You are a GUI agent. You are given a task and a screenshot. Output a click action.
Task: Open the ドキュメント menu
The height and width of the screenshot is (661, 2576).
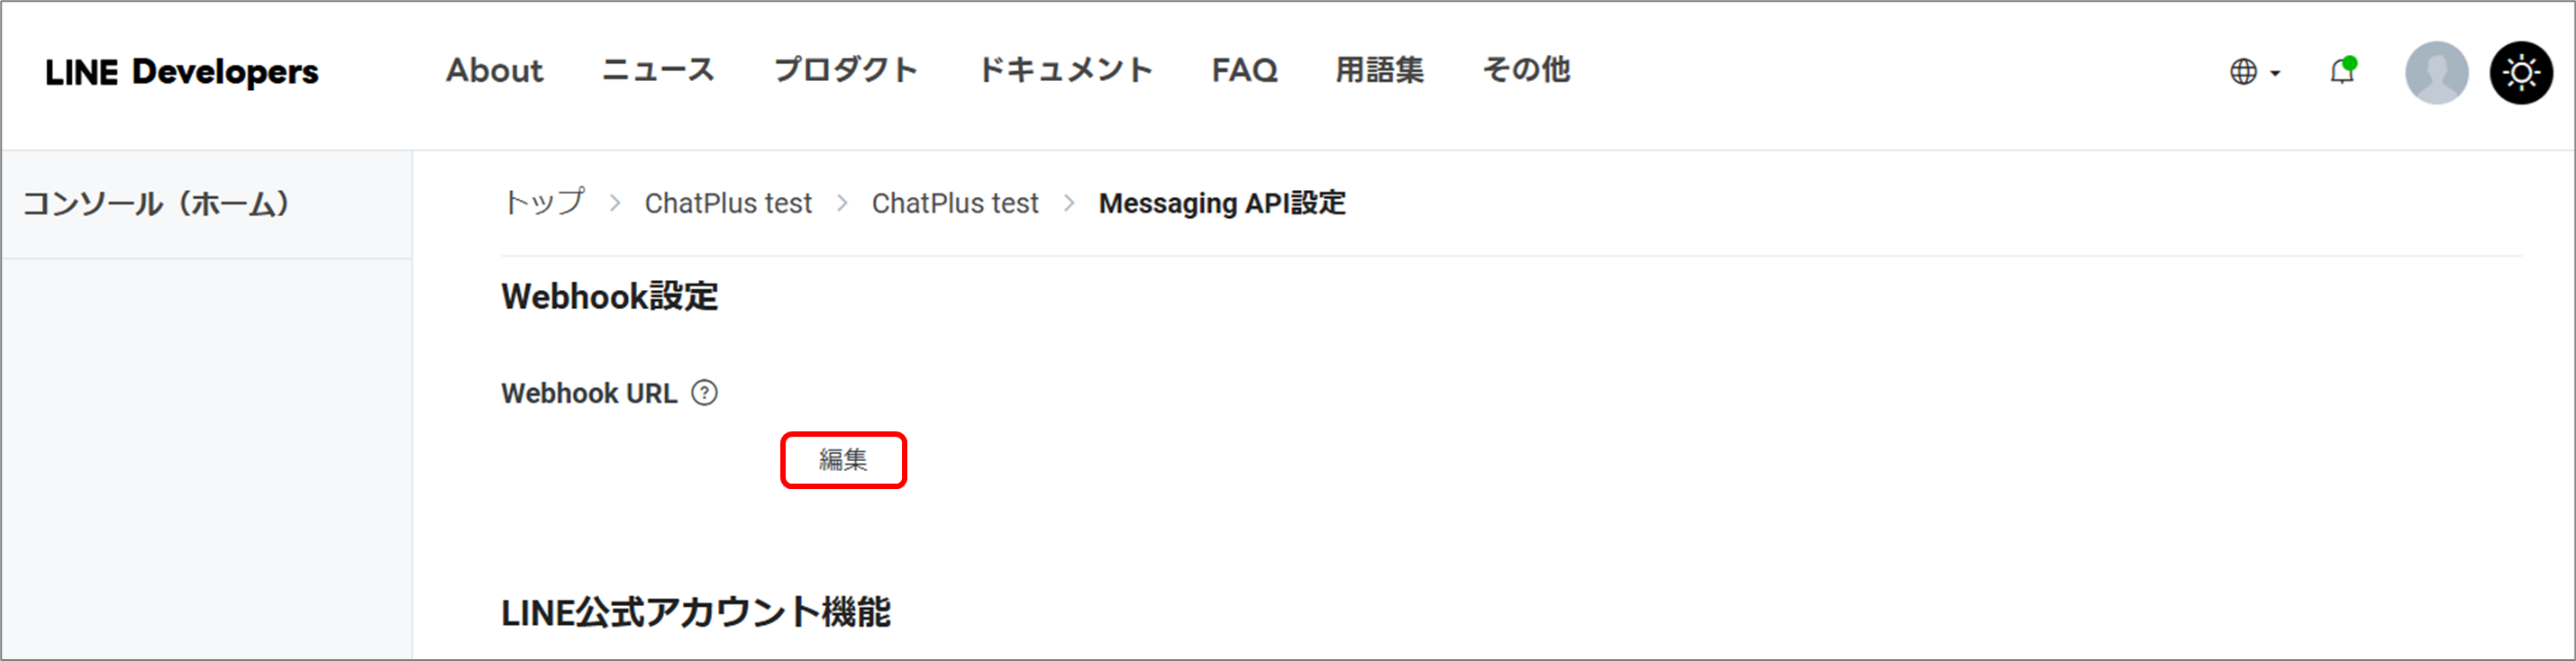pos(1065,70)
